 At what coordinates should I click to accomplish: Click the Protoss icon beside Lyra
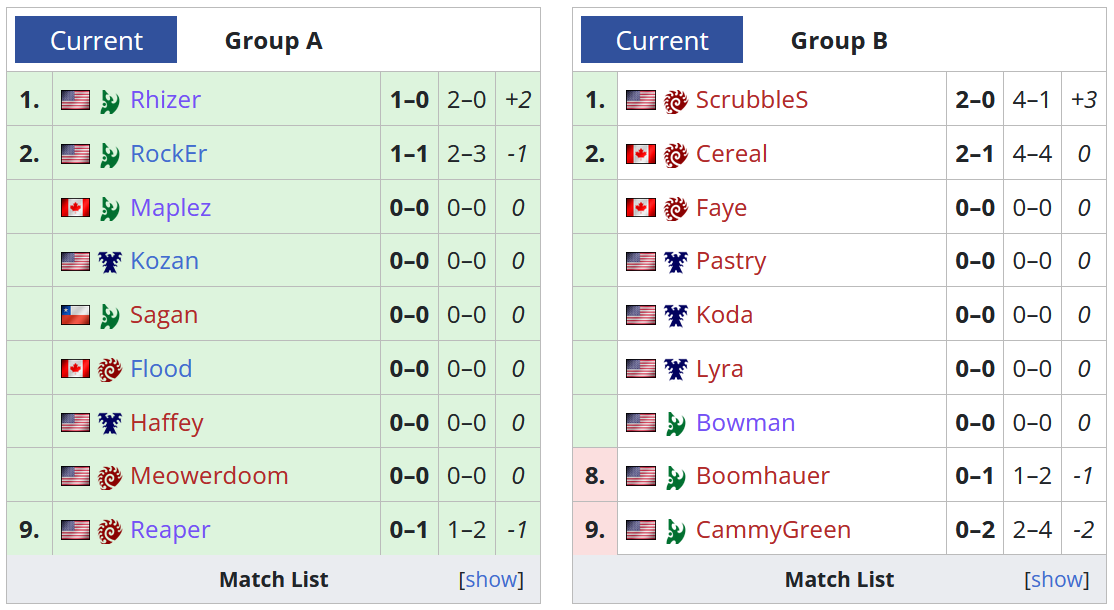[676, 369]
